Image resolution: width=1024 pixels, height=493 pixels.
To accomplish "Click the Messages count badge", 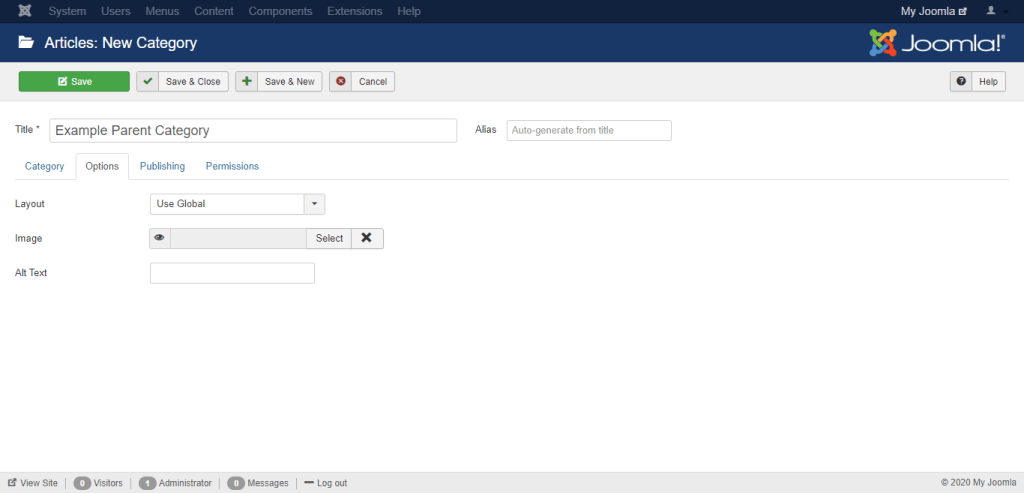I will tap(236, 483).
